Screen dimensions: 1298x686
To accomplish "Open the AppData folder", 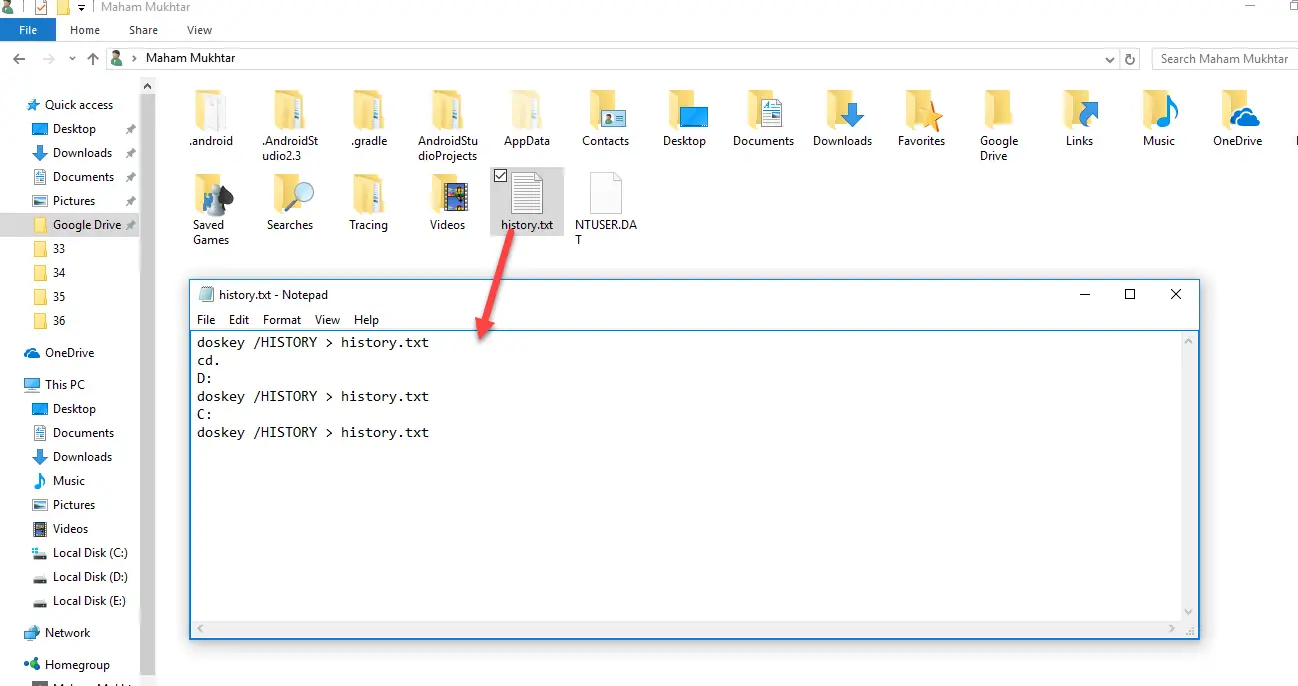I will click(x=526, y=115).
